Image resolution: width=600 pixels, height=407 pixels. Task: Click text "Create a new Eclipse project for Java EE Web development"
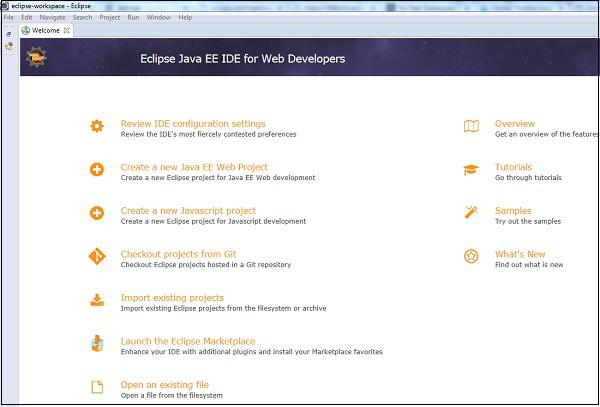point(218,178)
